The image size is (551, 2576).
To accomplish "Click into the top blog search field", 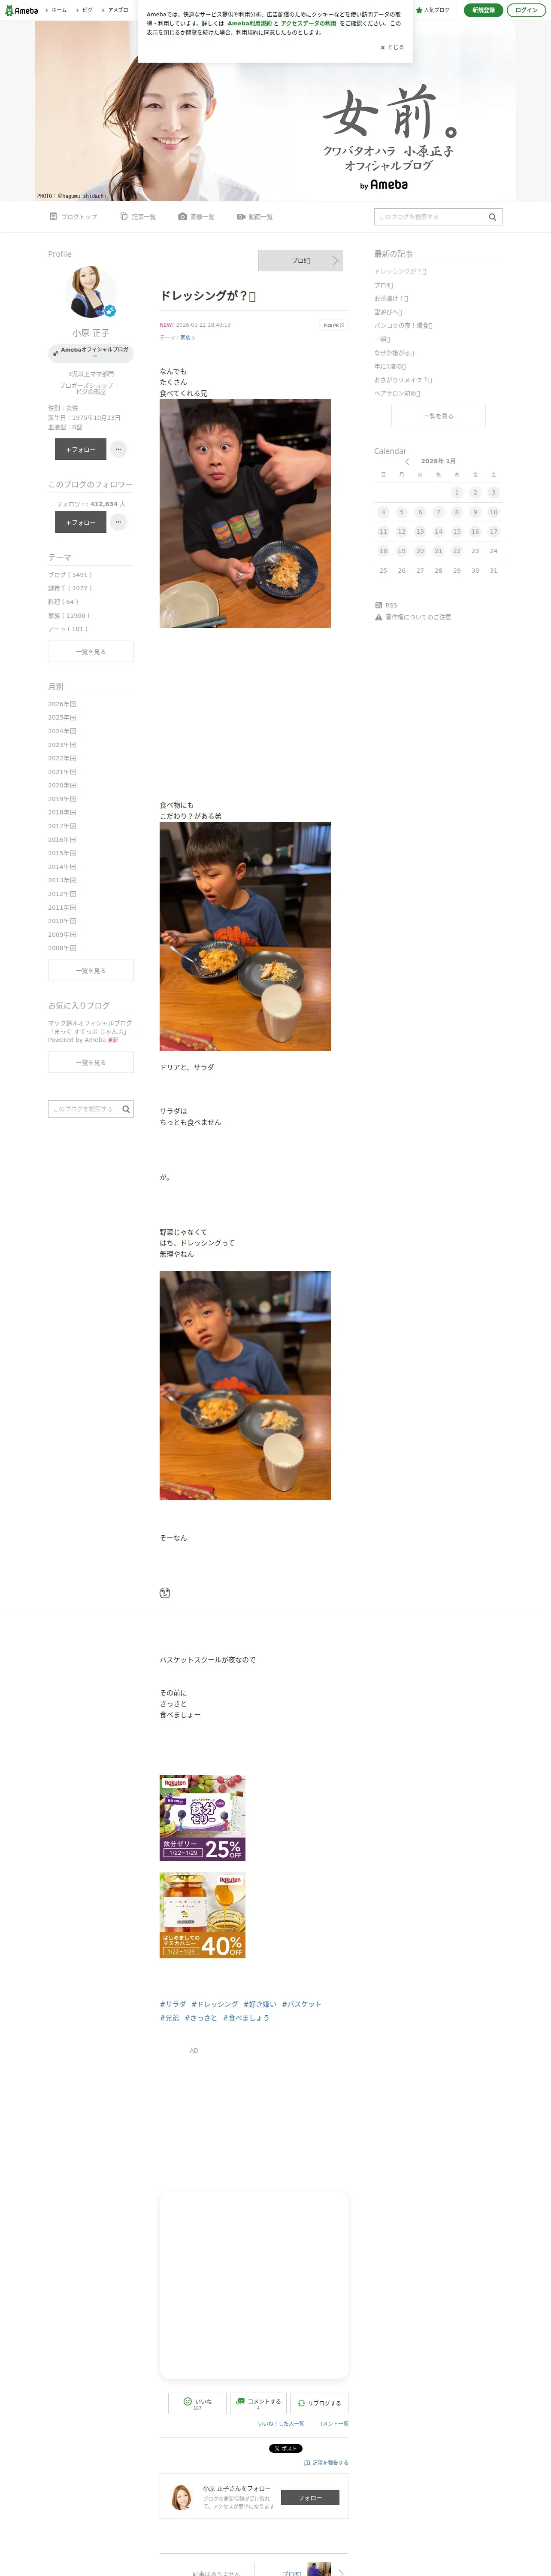I will click(429, 217).
